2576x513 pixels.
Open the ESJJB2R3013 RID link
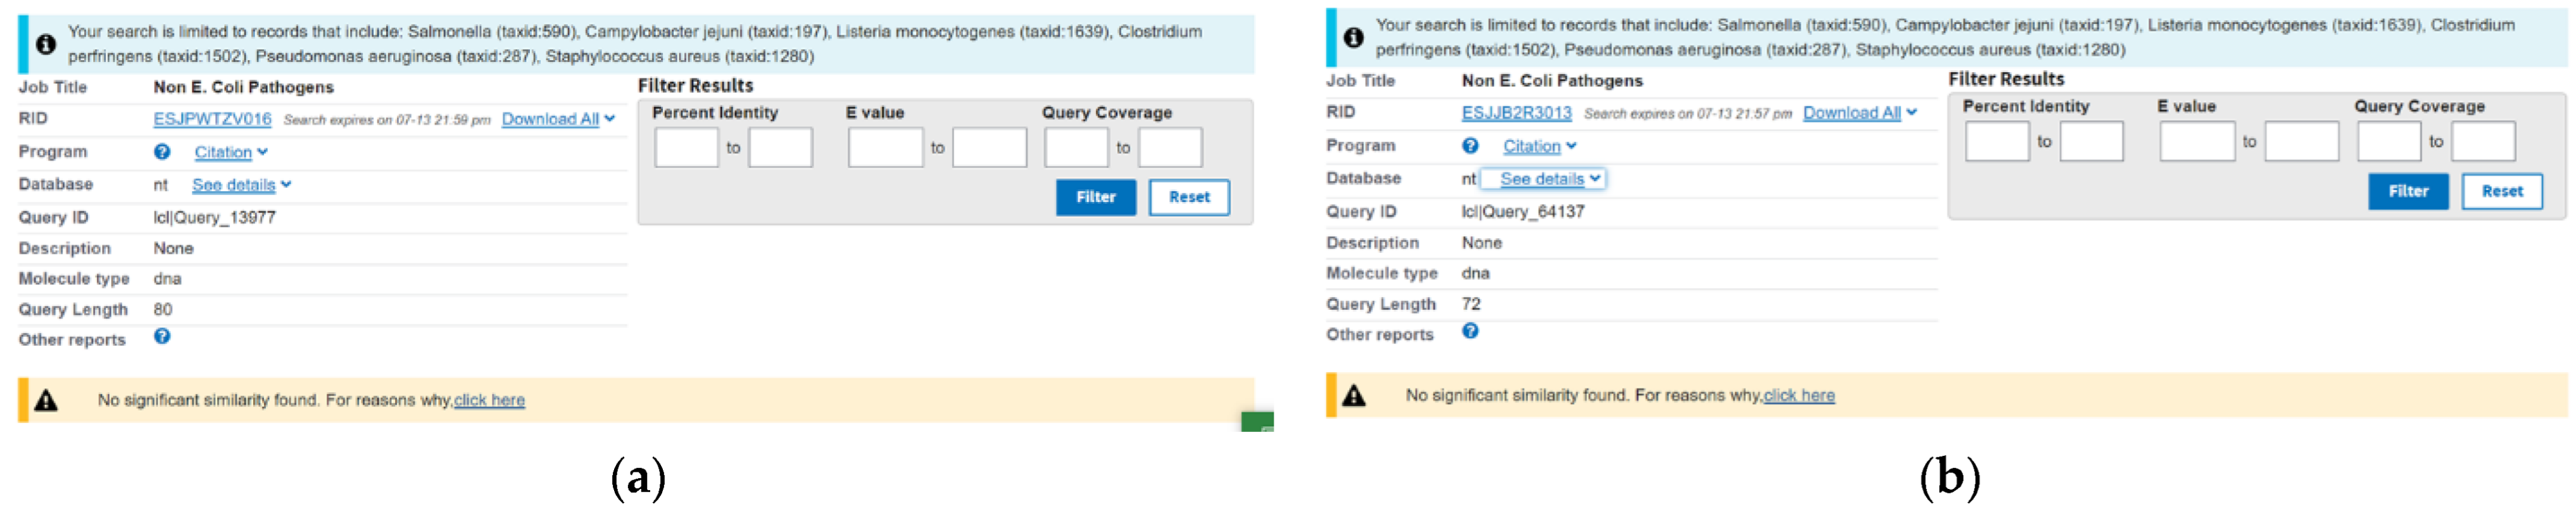point(1516,113)
